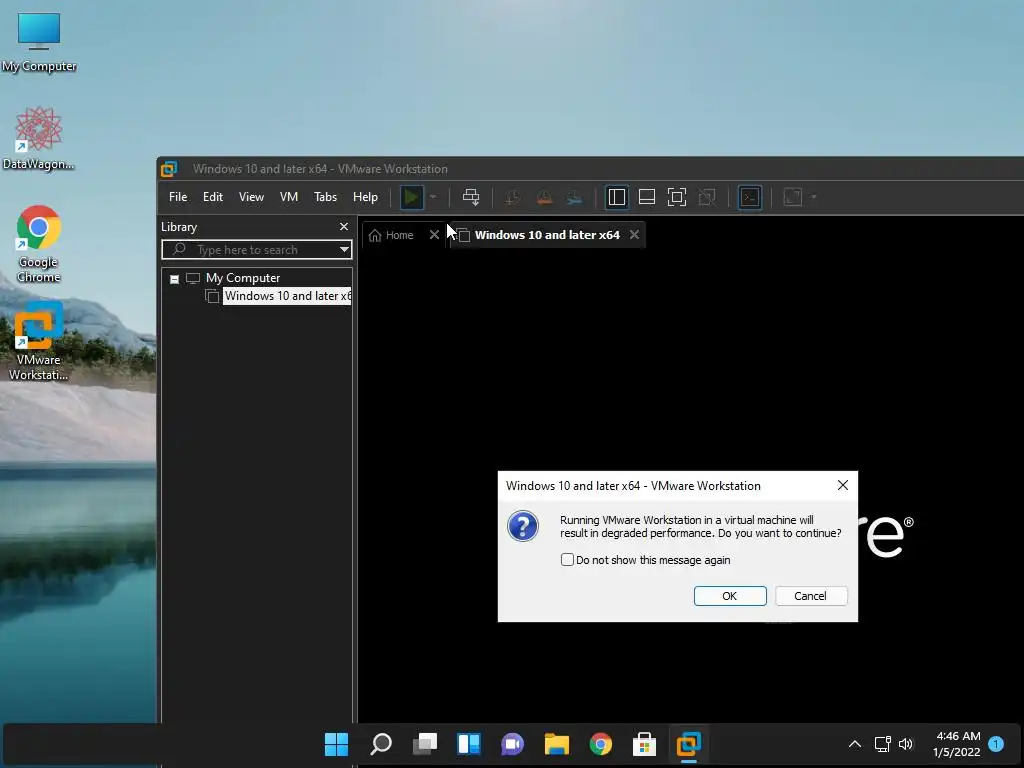Open Microsoft Store from the taskbar
This screenshot has height=768, width=1024.
pyautogui.click(x=645, y=744)
